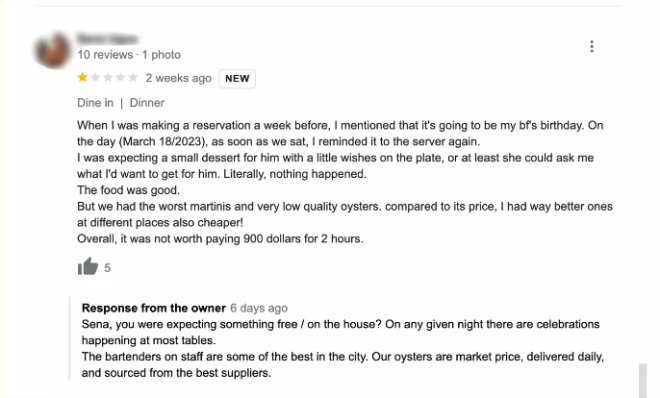Click the '2 weeks ago' timestamp
Image resolution: width=660 pixels, height=398 pixels.
[178, 78]
